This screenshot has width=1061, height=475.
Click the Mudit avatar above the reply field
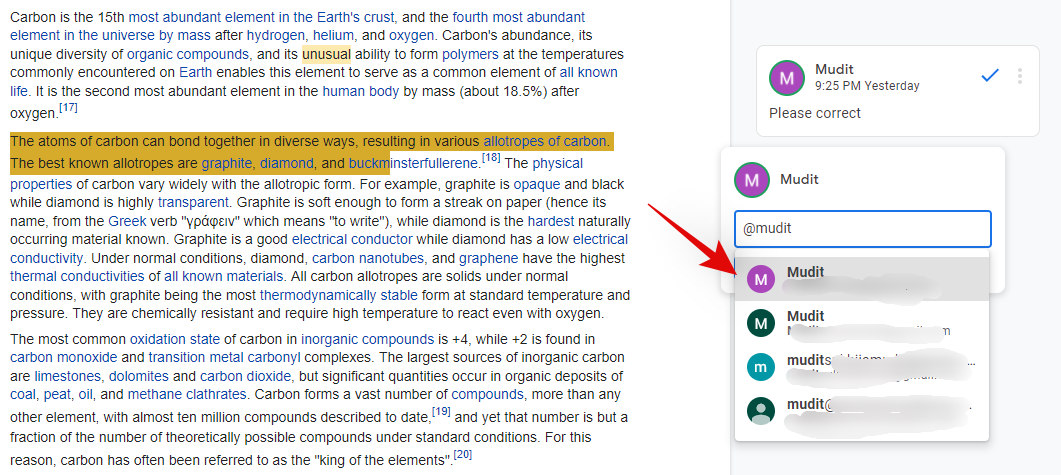tap(751, 180)
